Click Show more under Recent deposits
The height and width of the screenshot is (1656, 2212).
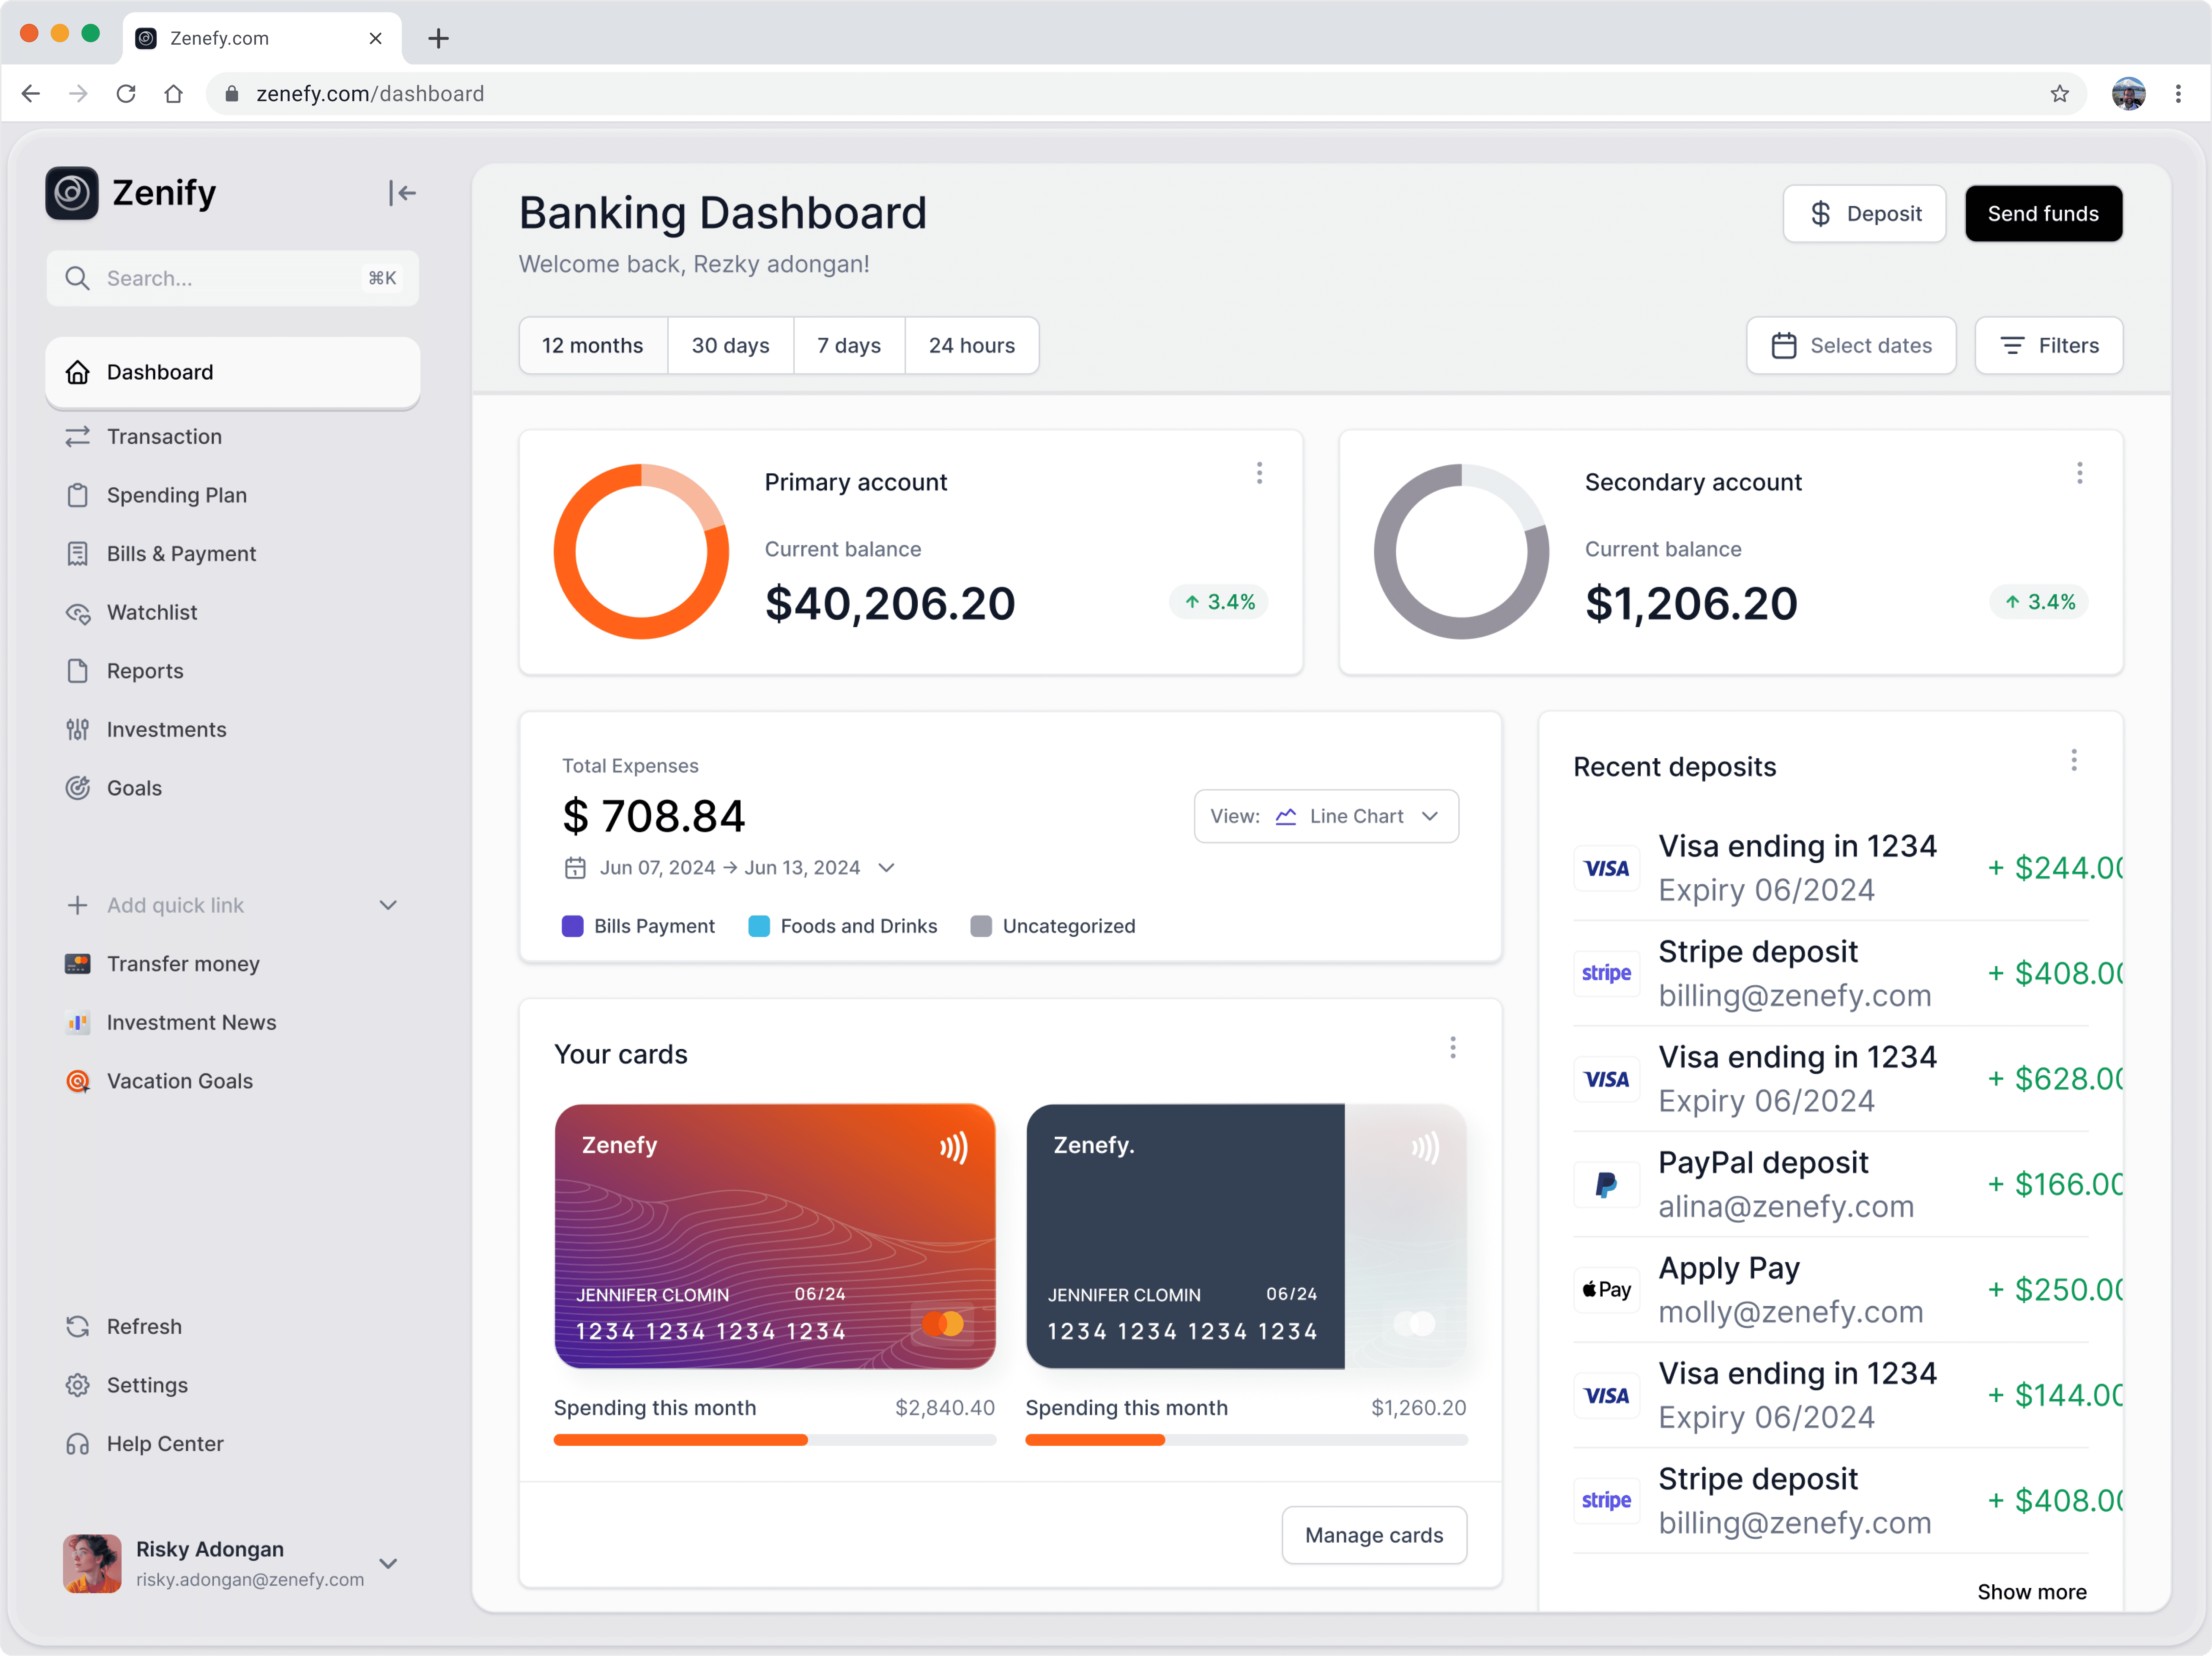pyautogui.click(x=2032, y=1592)
